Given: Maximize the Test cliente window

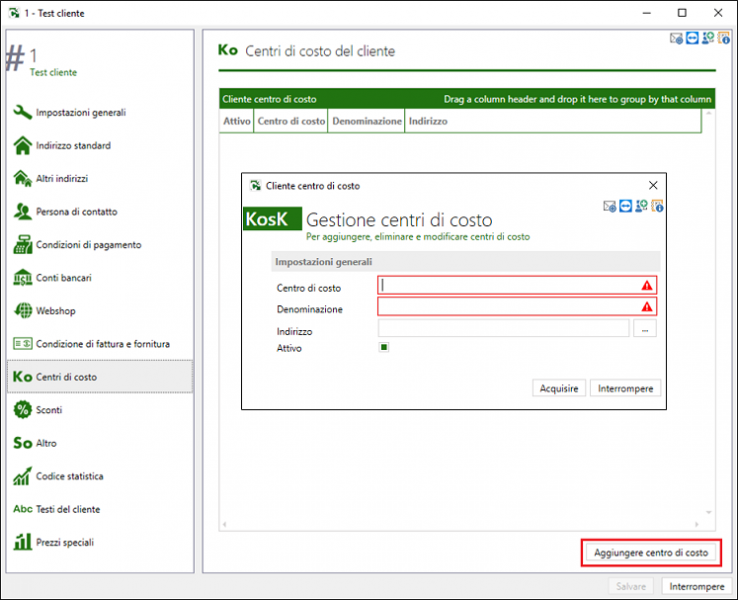Looking at the screenshot, I should (682, 13).
